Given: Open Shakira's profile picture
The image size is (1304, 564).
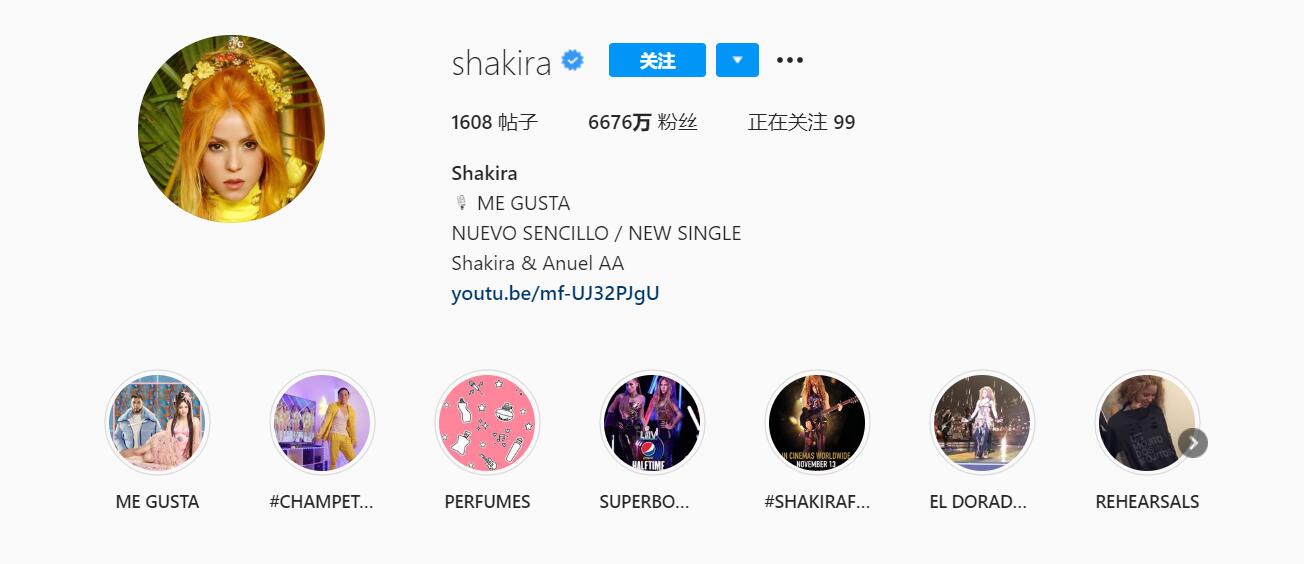Looking at the screenshot, I should (x=231, y=129).
